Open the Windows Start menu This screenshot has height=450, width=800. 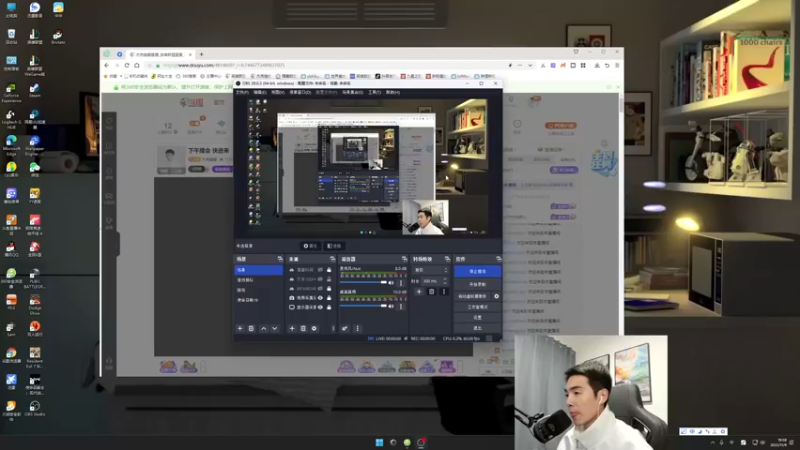379,442
